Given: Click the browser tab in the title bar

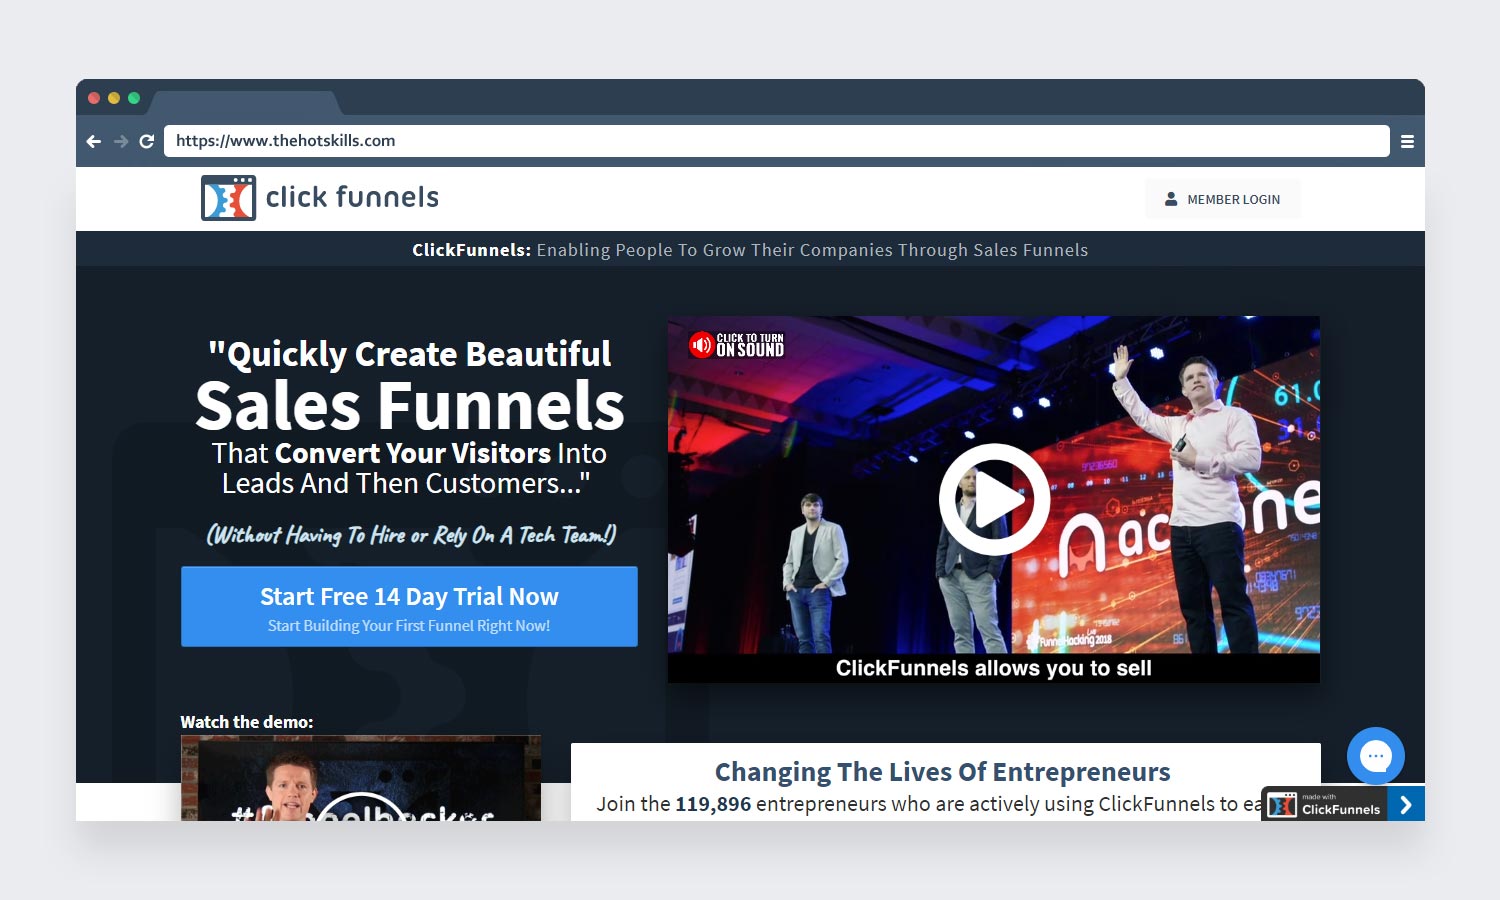Looking at the screenshot, I should pyautogui.click(x=245, y=102).
